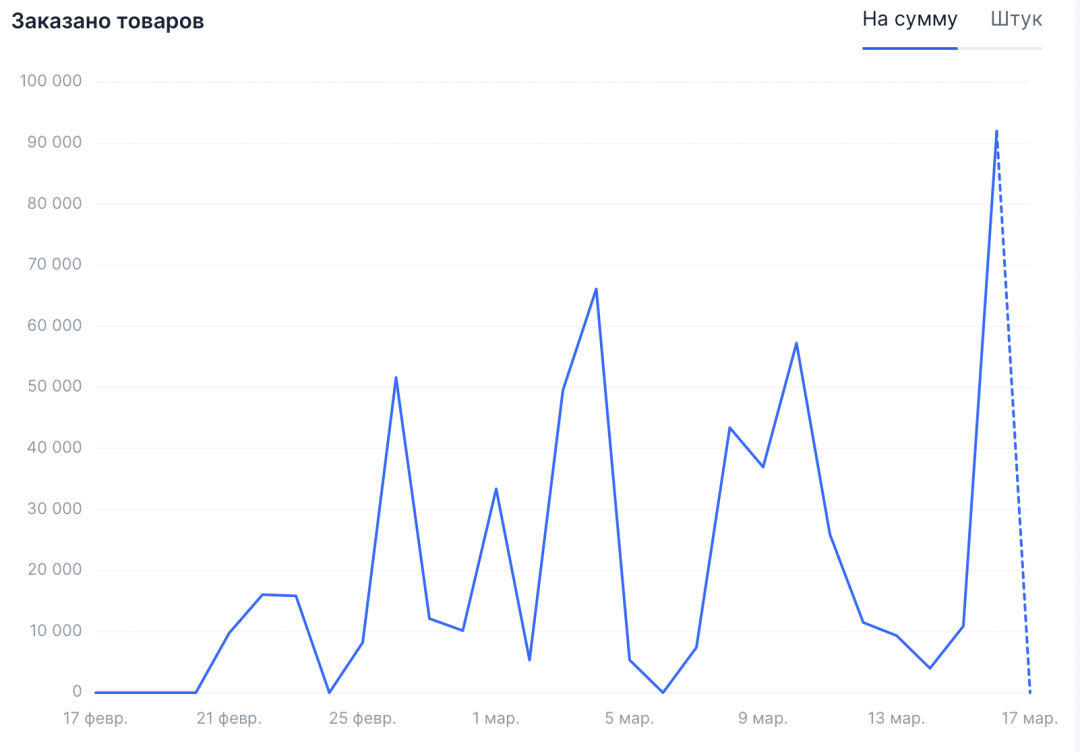Image resolution: width=1080 pixels, height=752 pixels.
Task: Click the line peak near 57 000
Action: [x=796, y=343]
